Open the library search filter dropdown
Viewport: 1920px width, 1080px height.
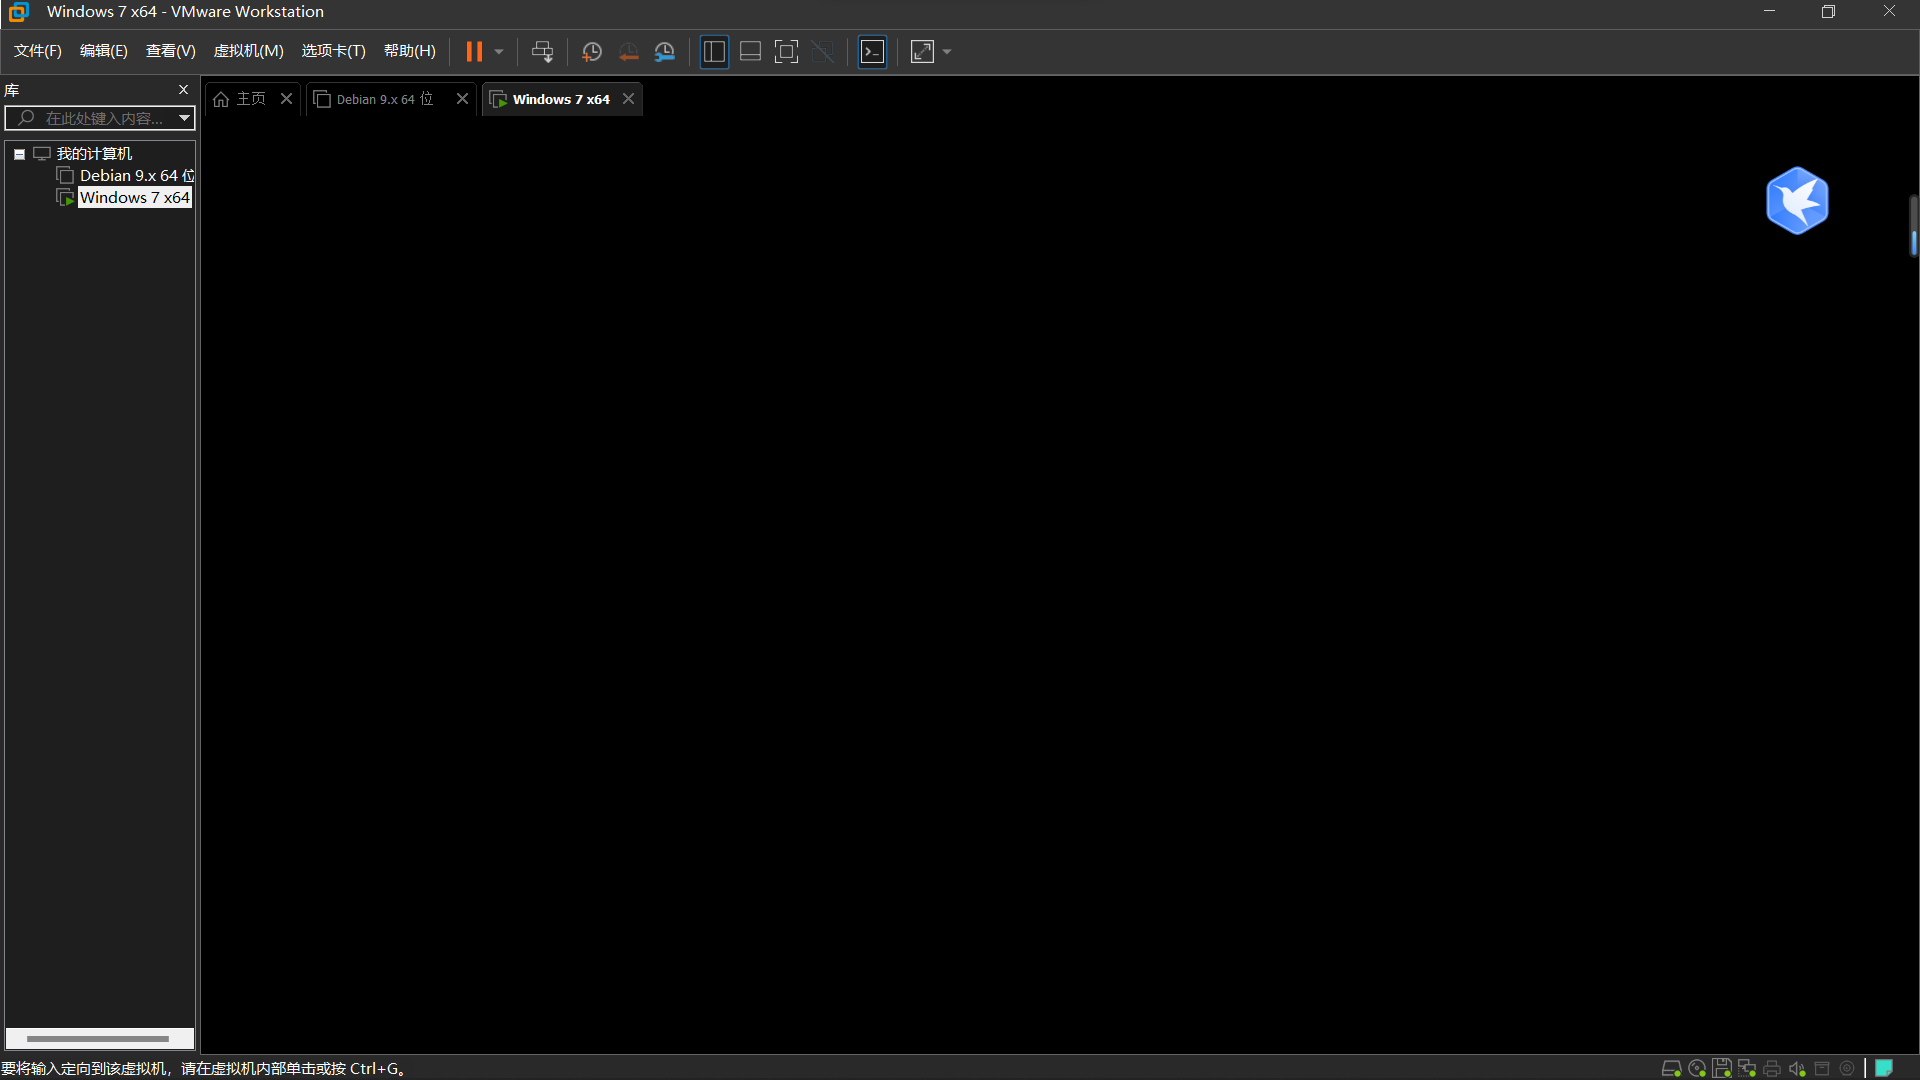pyautogui.click(x=184, y=118)
